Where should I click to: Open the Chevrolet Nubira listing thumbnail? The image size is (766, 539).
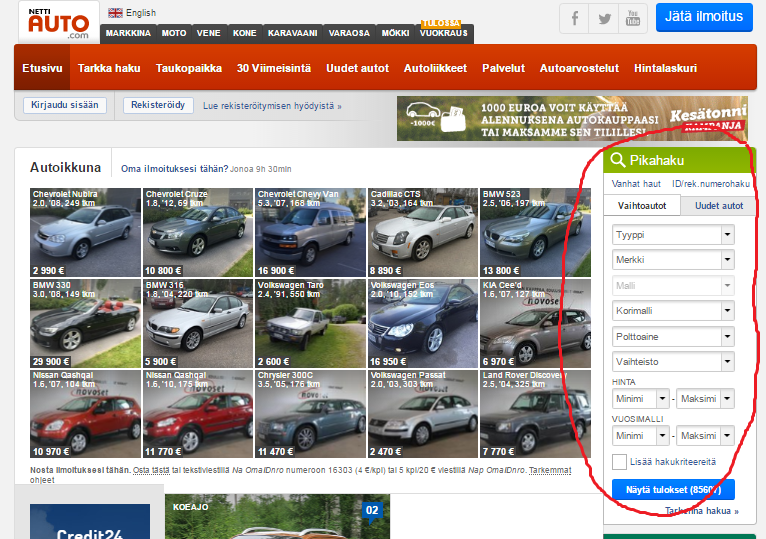pos(85,233)
